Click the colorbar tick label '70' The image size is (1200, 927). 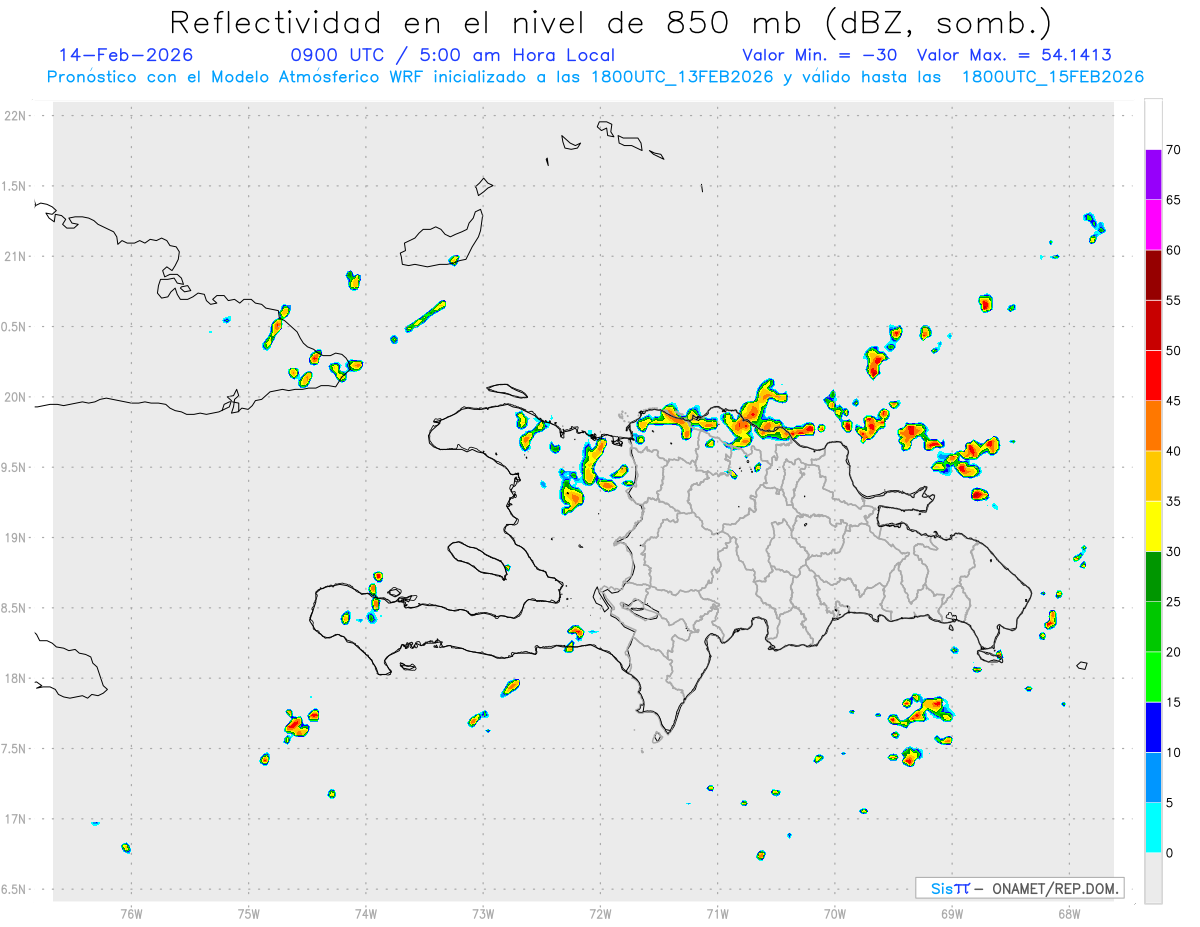(x=1174, y=150)
